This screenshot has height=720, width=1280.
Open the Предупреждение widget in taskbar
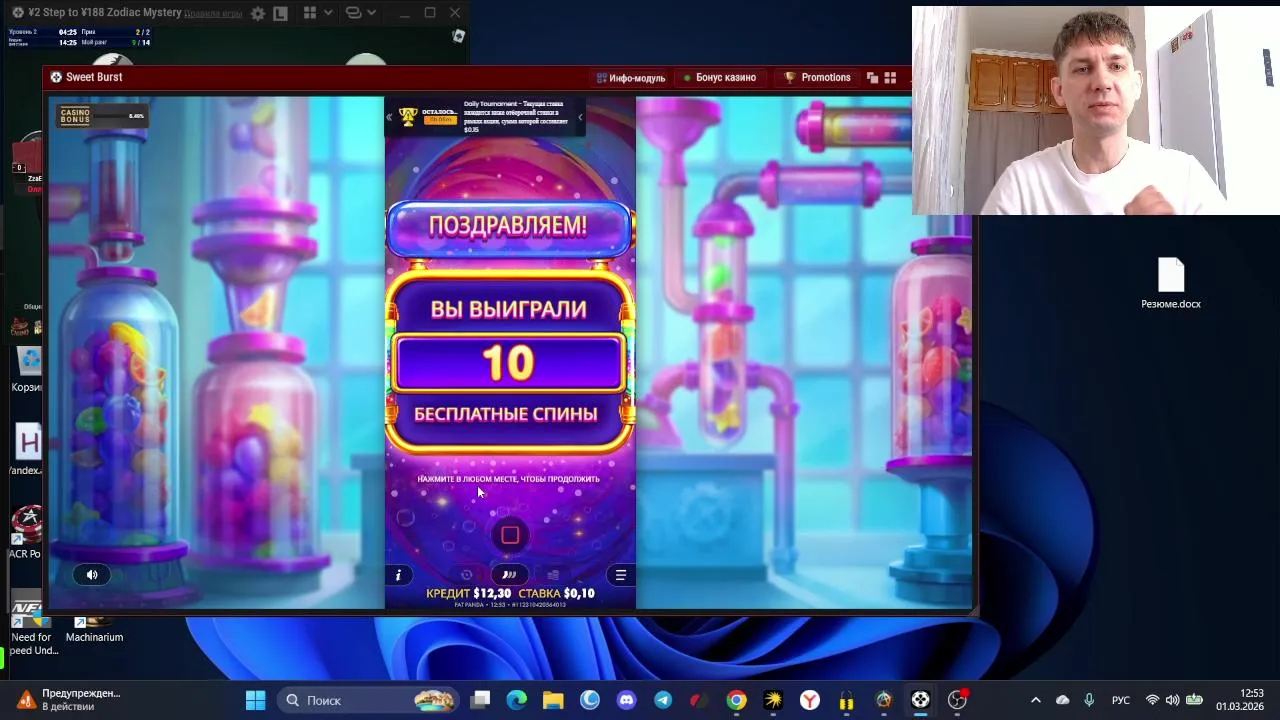click(x=68, y=700)
